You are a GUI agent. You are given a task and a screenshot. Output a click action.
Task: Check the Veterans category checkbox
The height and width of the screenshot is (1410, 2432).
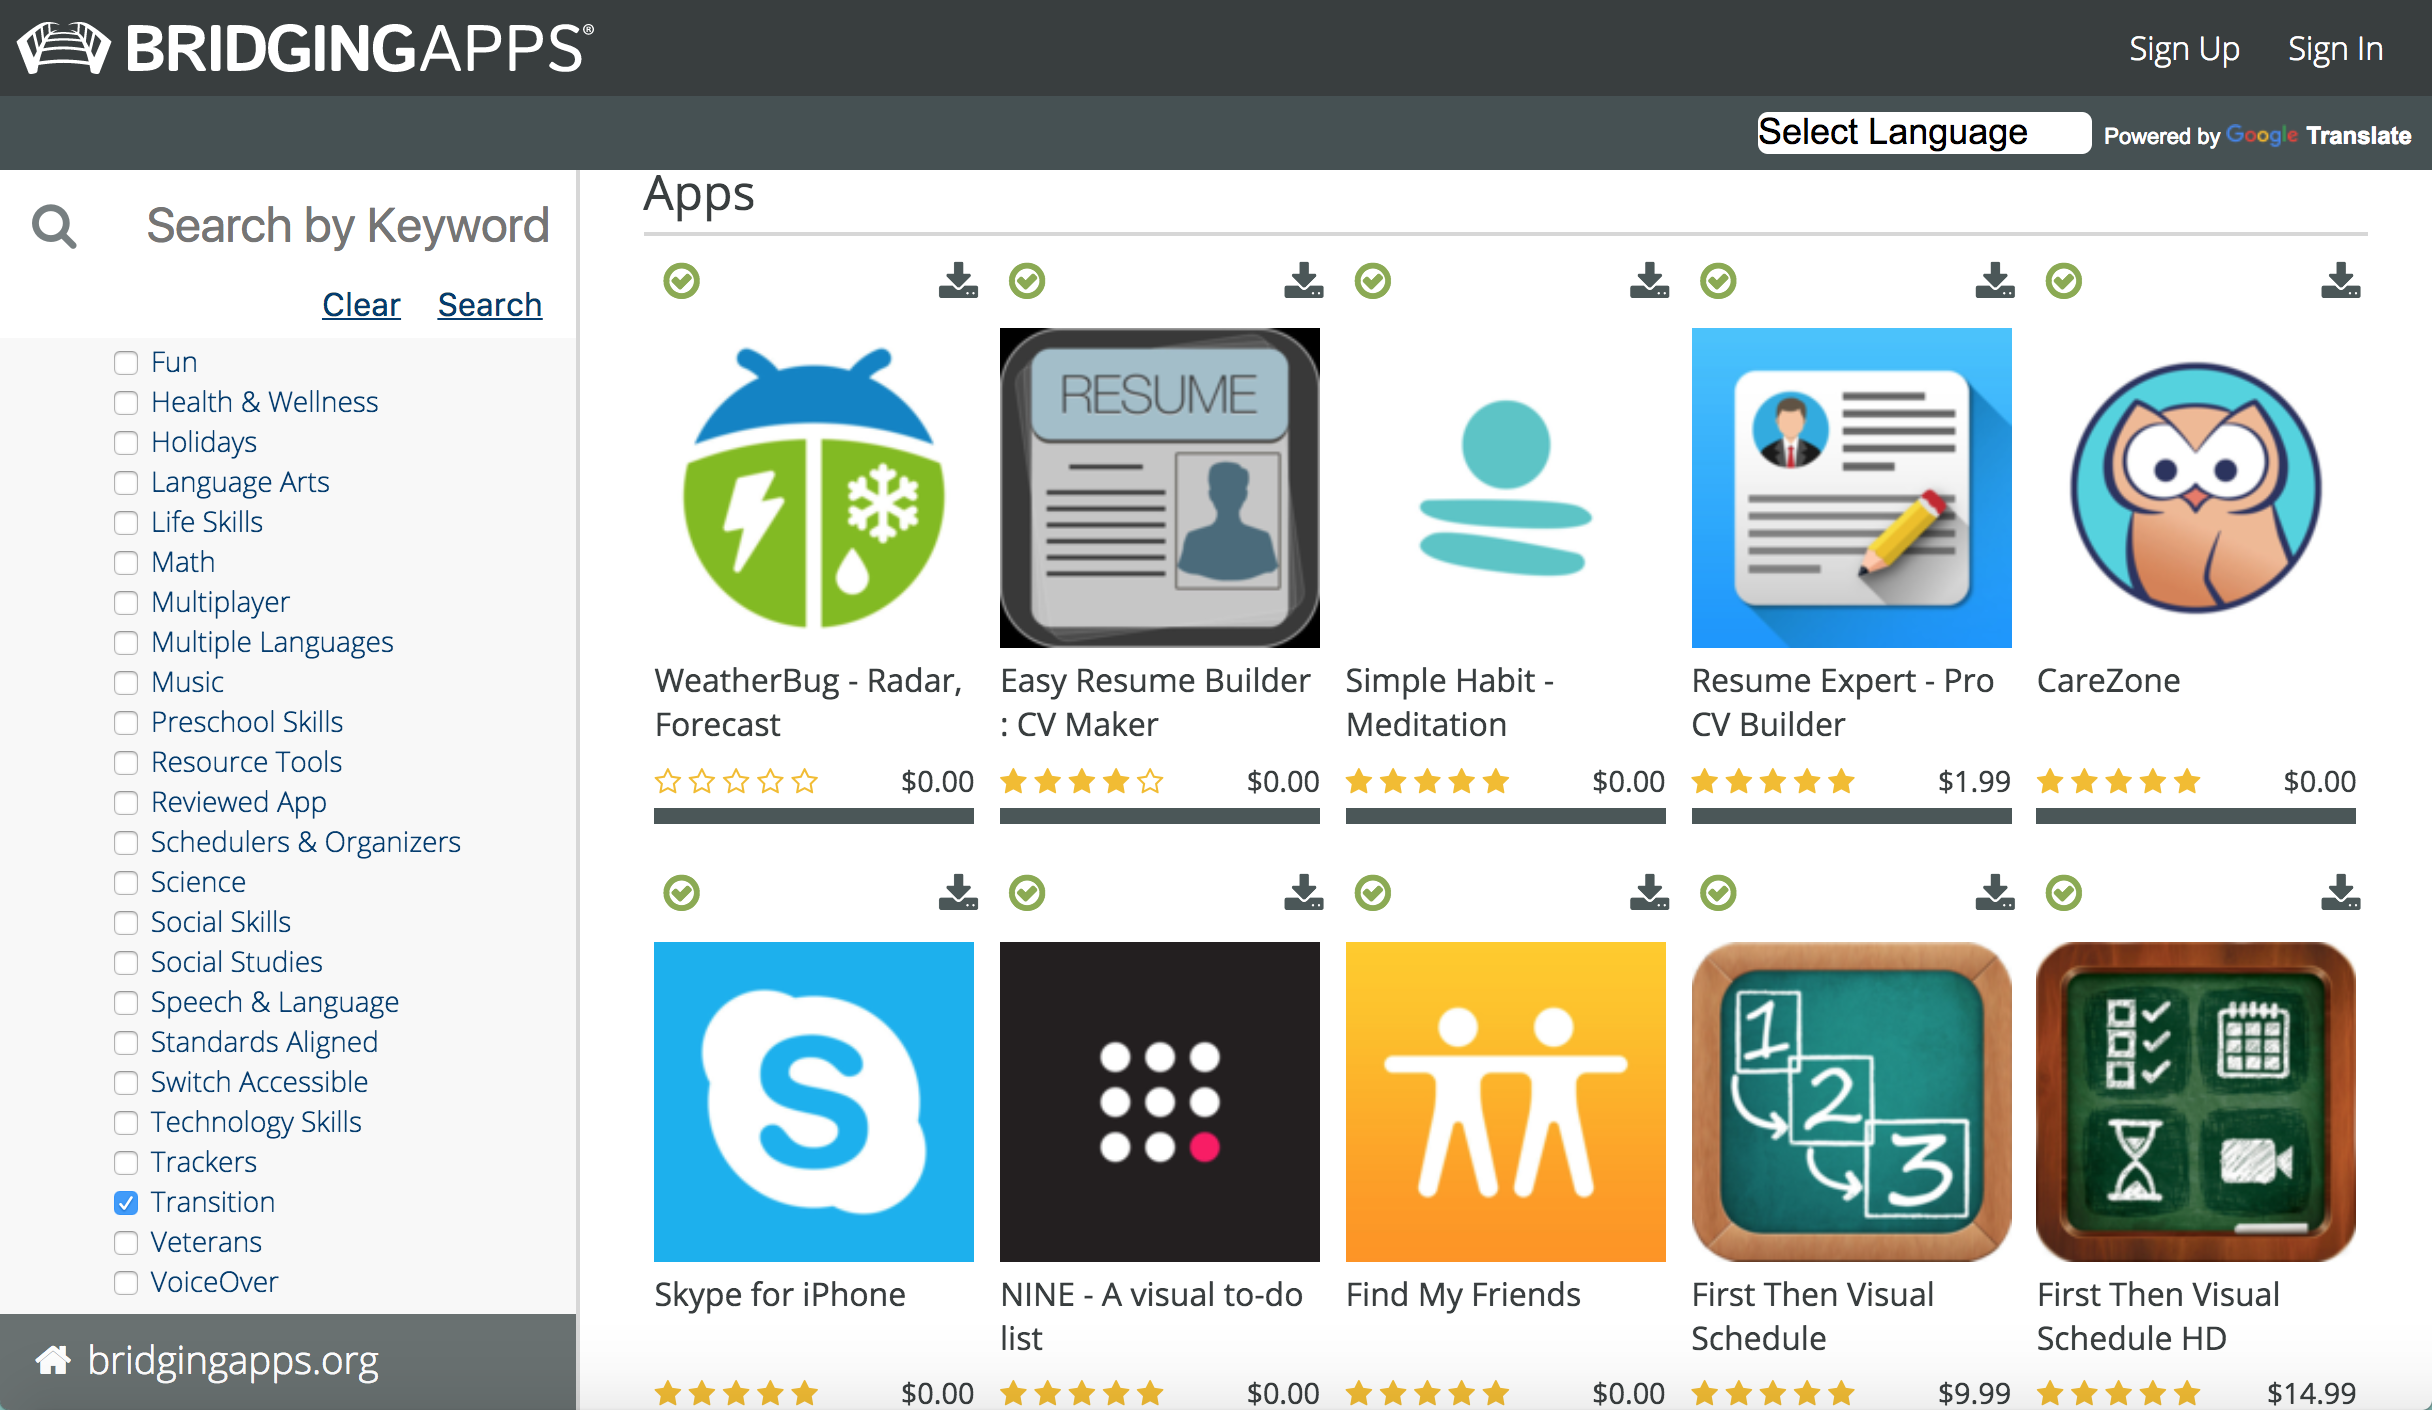(x=126, y=1243)
